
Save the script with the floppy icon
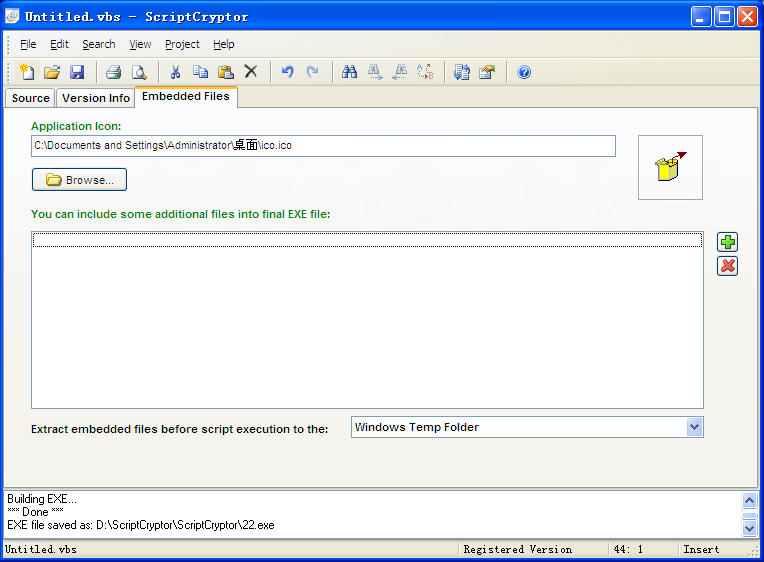[77, 72]
